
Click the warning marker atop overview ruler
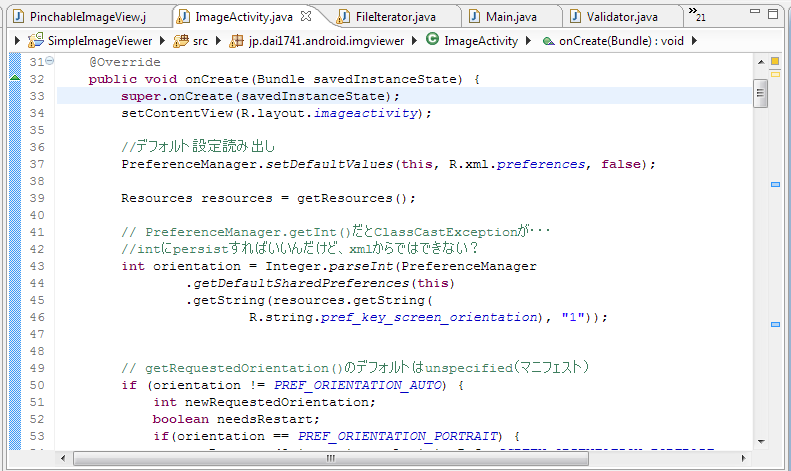[775, 62]
